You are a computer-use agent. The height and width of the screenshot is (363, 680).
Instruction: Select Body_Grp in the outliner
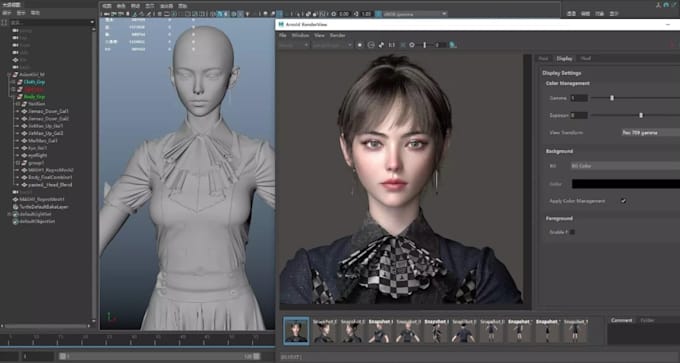(34, 97)
